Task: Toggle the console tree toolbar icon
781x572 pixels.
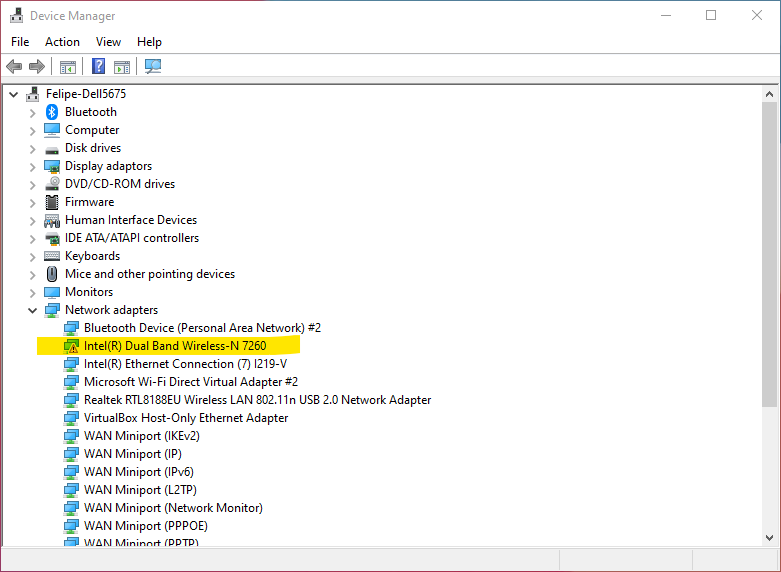Action: click(68, 66)
